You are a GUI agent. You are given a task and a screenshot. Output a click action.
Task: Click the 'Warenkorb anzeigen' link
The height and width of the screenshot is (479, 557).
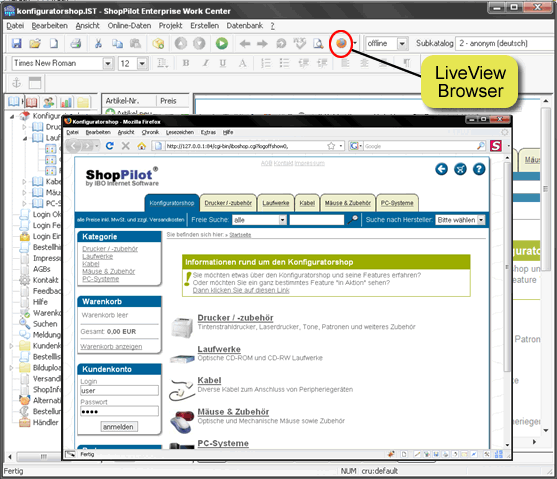pos(111,346)
